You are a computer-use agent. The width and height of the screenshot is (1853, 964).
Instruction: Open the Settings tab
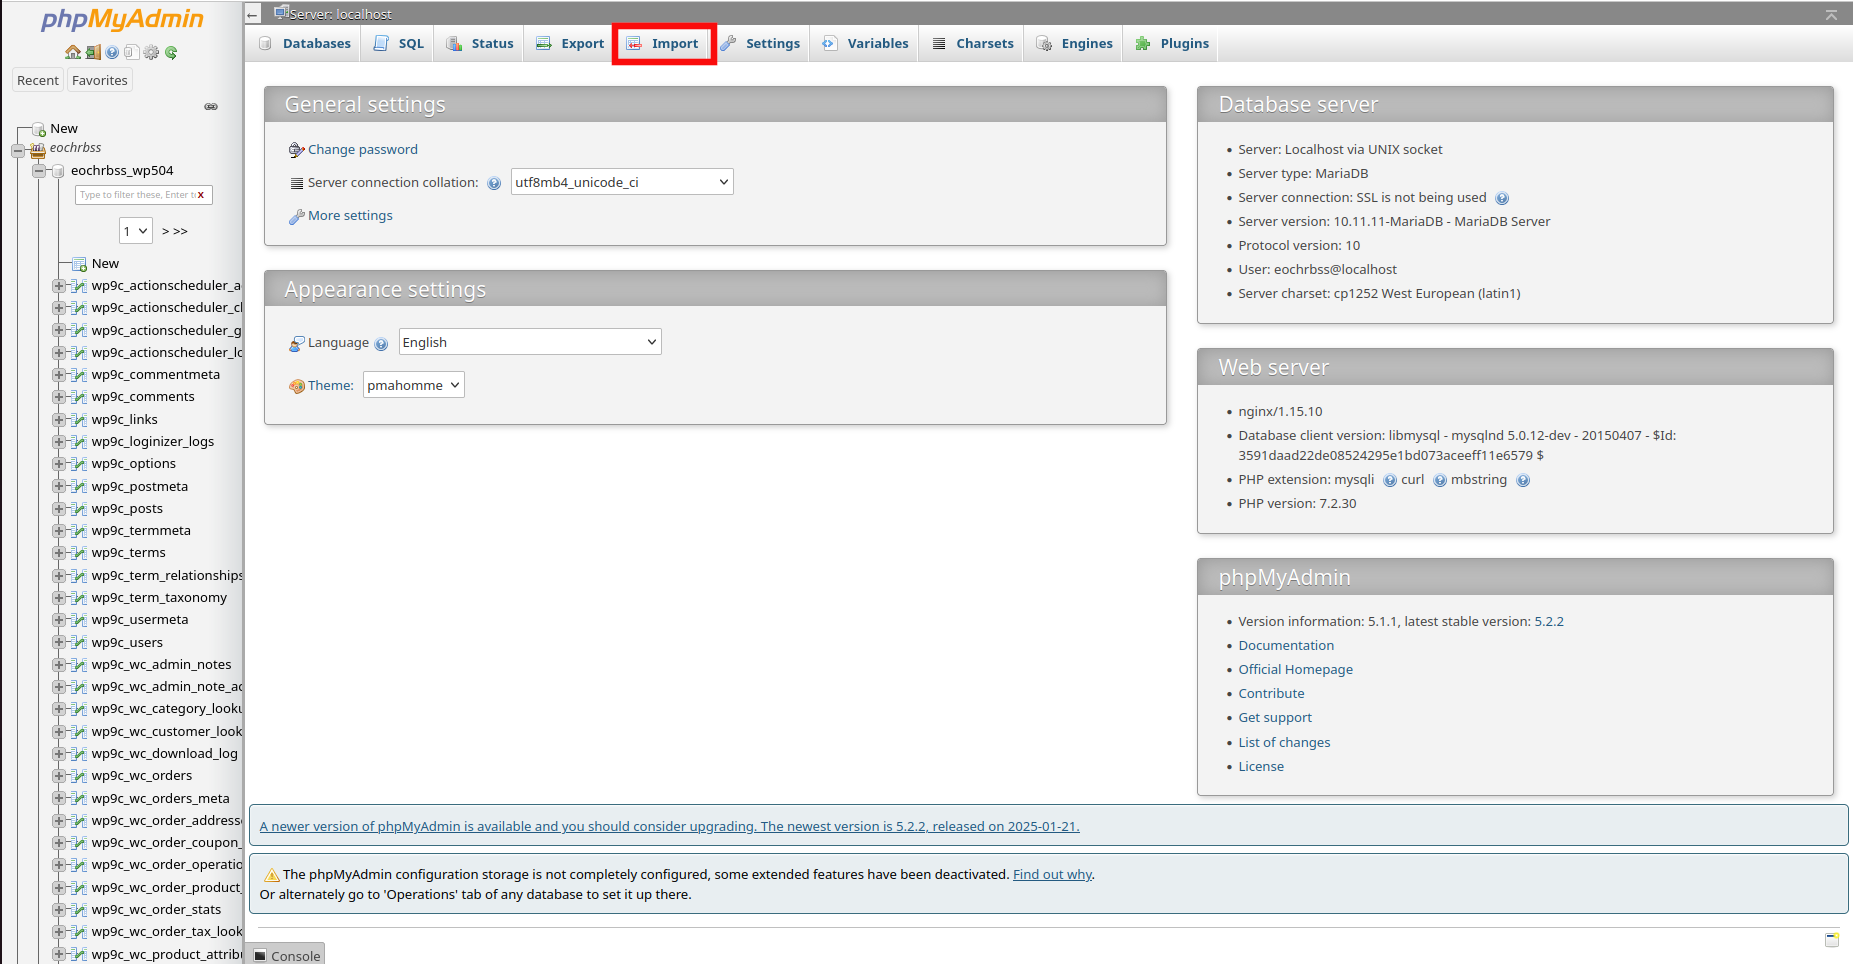[x=761, y=44]
